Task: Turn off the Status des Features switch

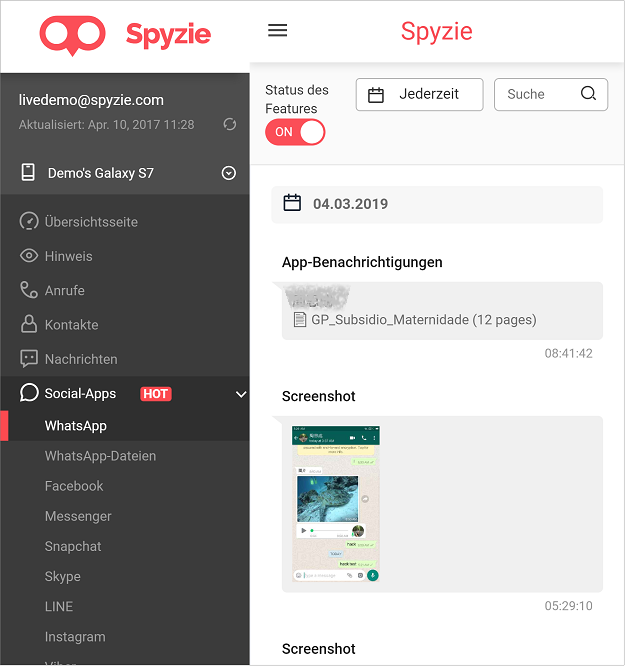Action: (x=295, y=132)
